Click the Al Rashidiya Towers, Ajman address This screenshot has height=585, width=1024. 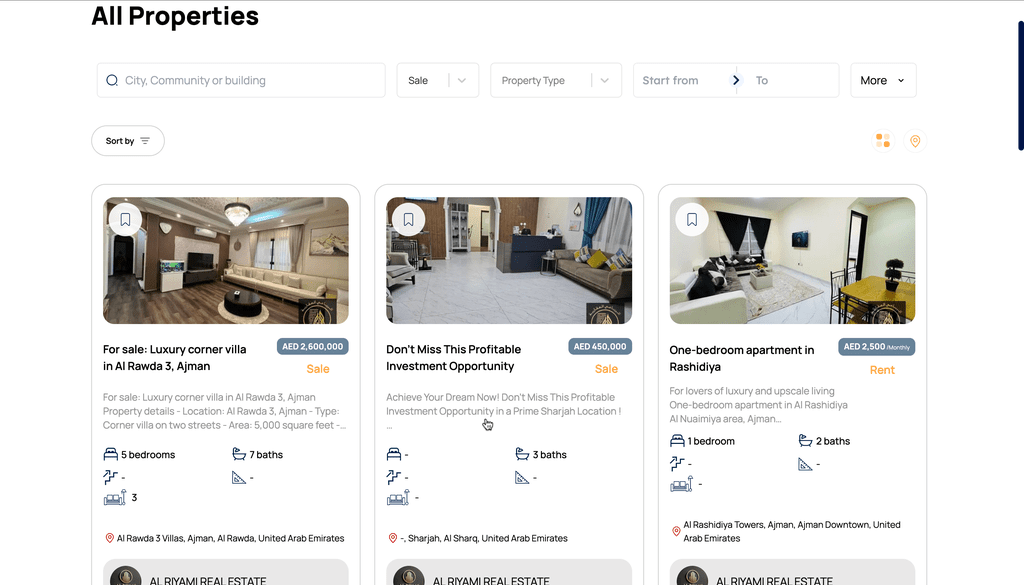tap(792, 531)
